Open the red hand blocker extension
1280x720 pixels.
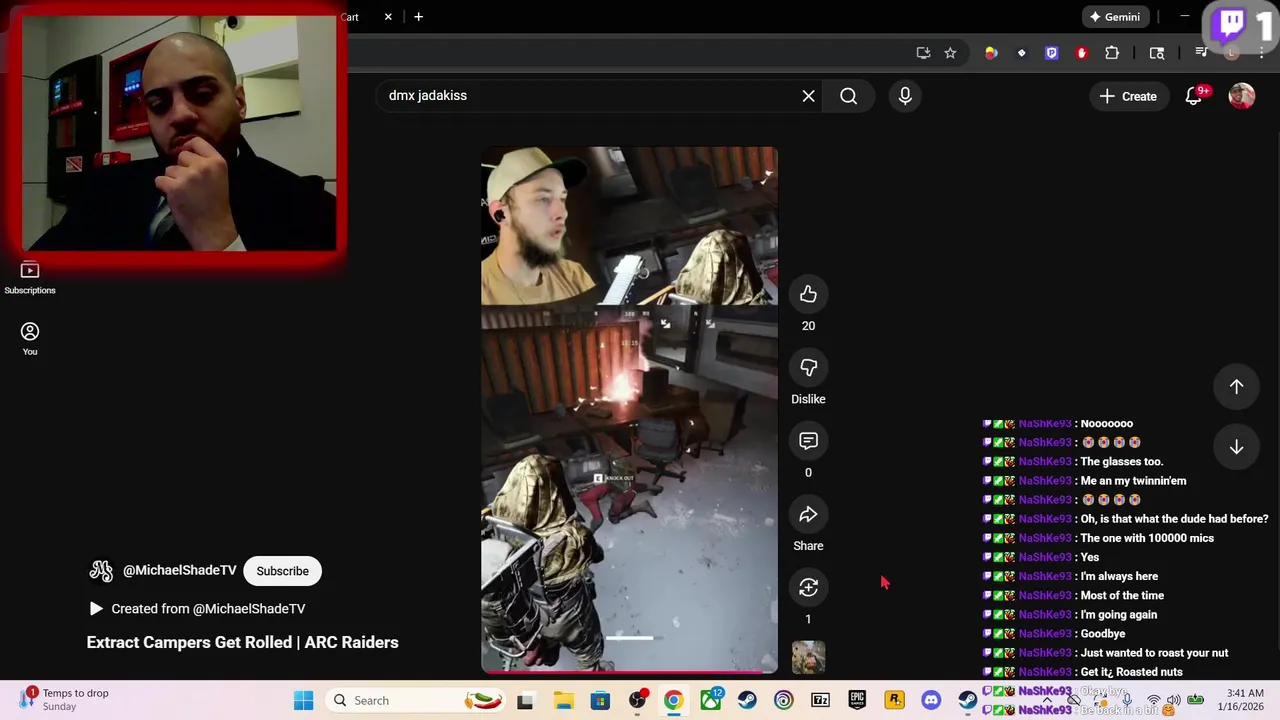coord(1081,53)
